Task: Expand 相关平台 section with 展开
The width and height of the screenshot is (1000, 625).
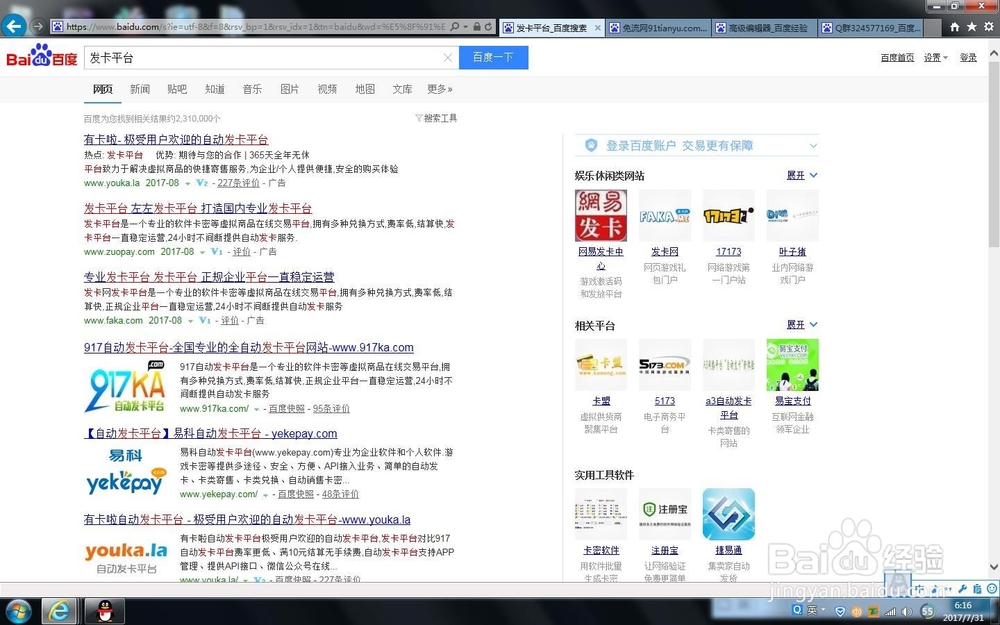Action: (x=802, y=325)
